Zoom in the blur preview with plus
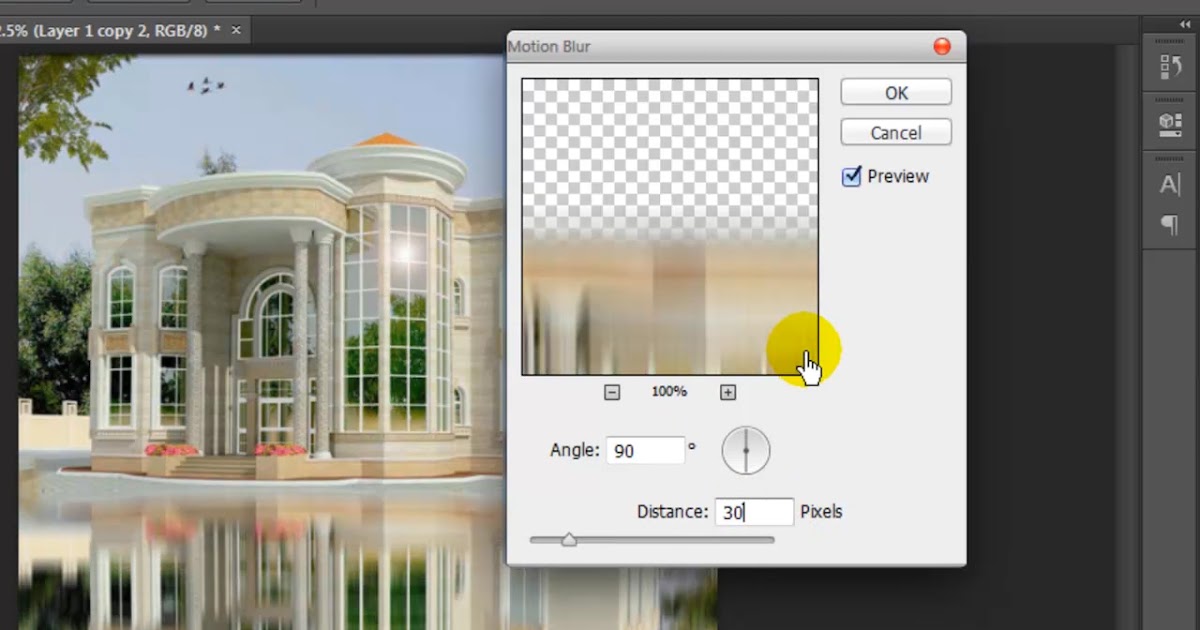The image size is (1200, 630). point(728,392)
